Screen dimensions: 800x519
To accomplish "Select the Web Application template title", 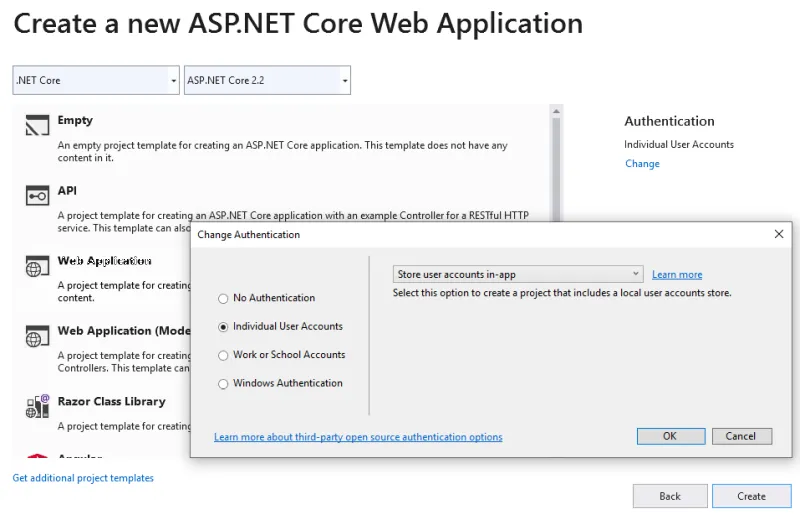I will (x=104, y=261).
